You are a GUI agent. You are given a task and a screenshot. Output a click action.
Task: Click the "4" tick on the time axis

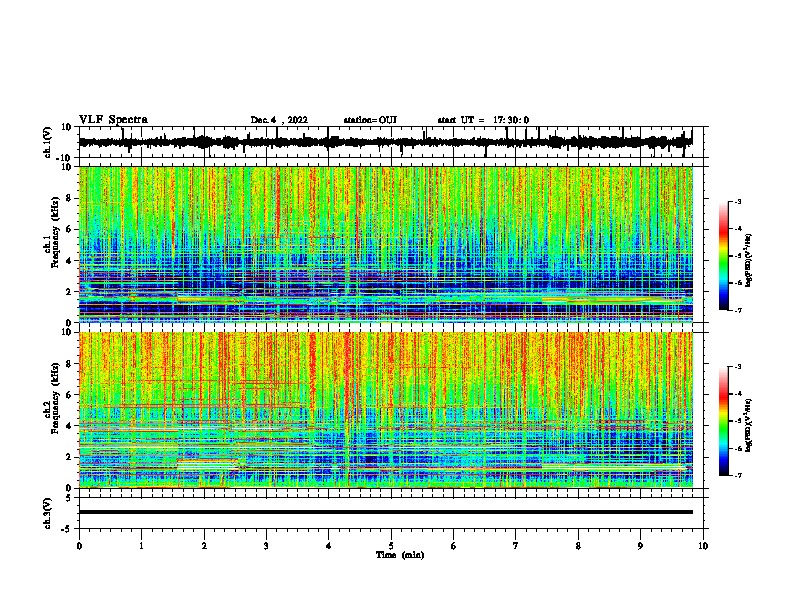tap(328, 546)
